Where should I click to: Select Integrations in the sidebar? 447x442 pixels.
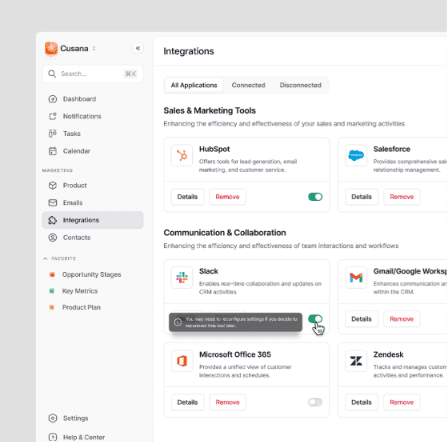point(93,220)
